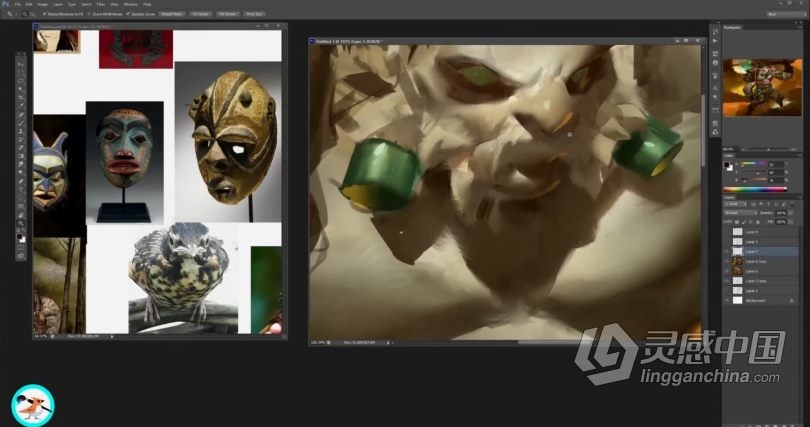Select the Pen tool

click(x=21, y=181)
